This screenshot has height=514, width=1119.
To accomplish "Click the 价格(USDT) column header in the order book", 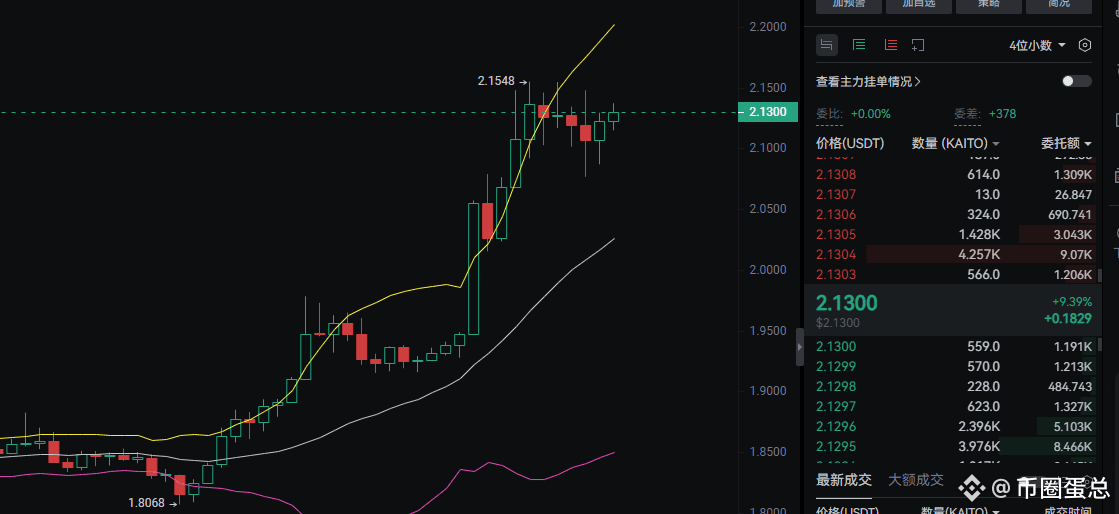I will point(850,143).
